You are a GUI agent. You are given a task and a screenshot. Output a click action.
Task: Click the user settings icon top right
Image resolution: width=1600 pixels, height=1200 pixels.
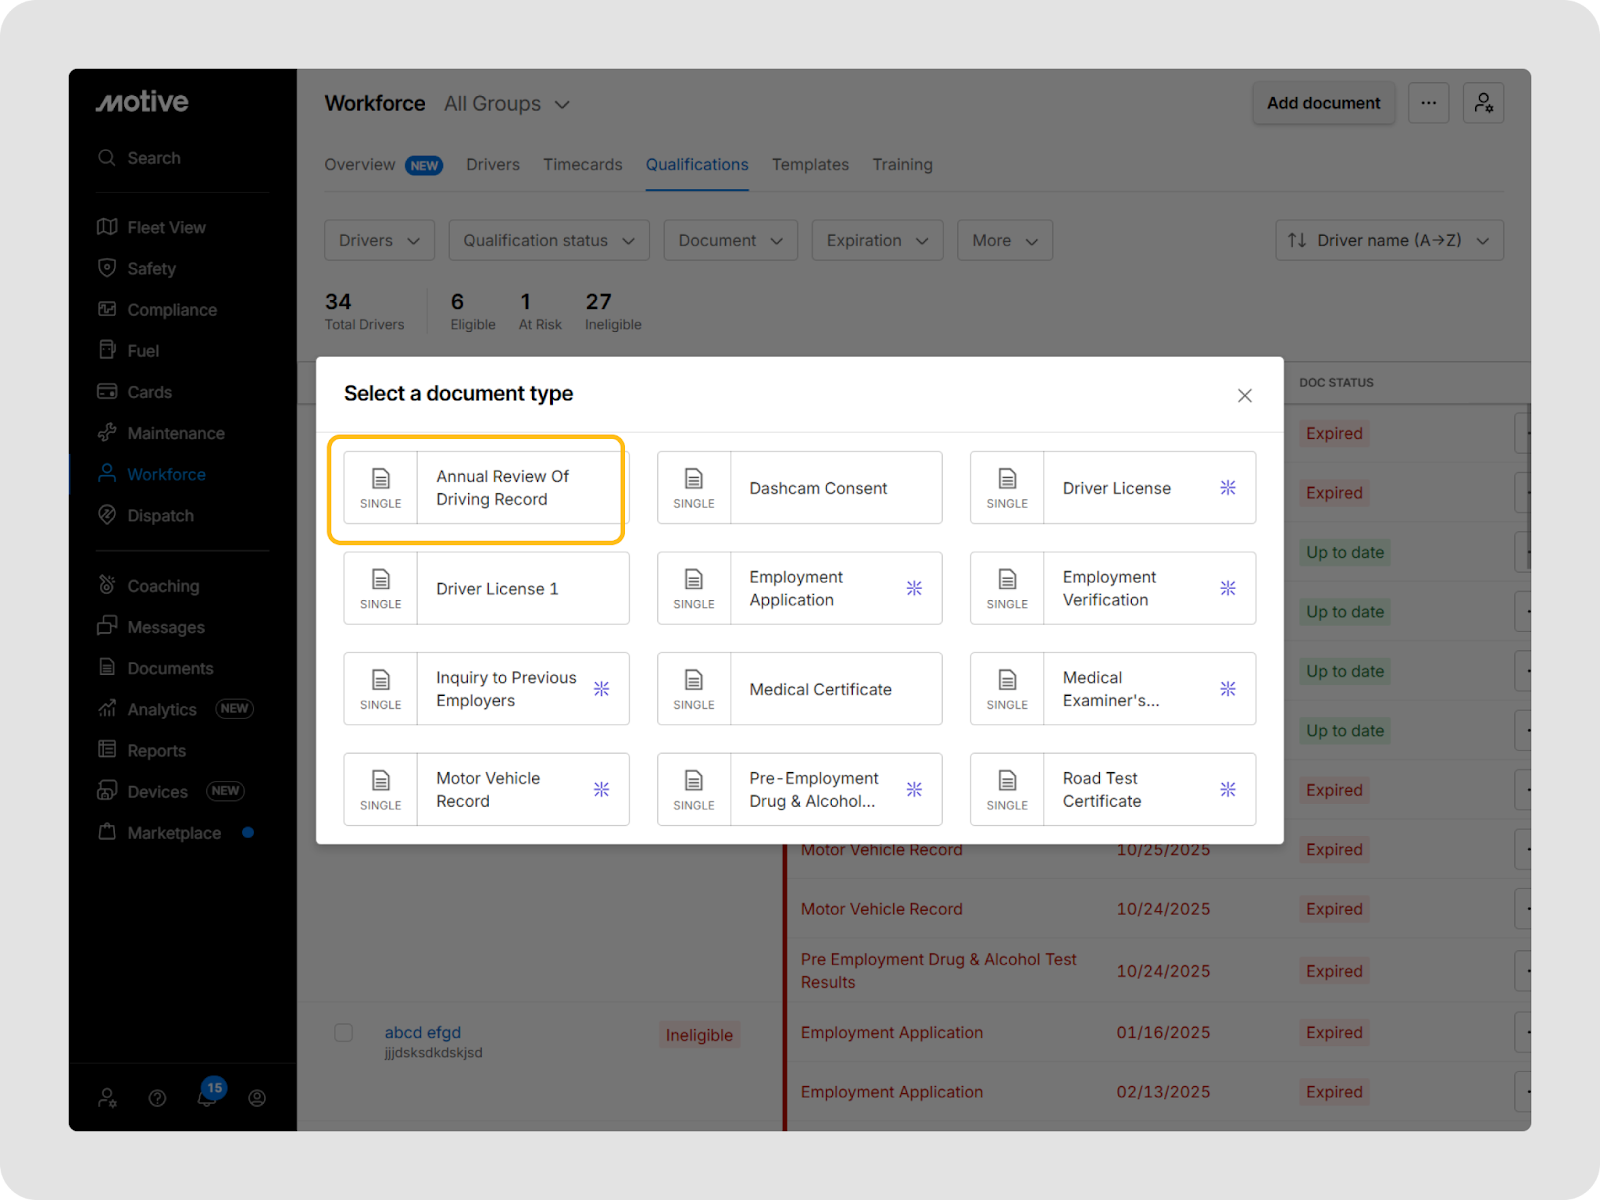click(1483, 103)
